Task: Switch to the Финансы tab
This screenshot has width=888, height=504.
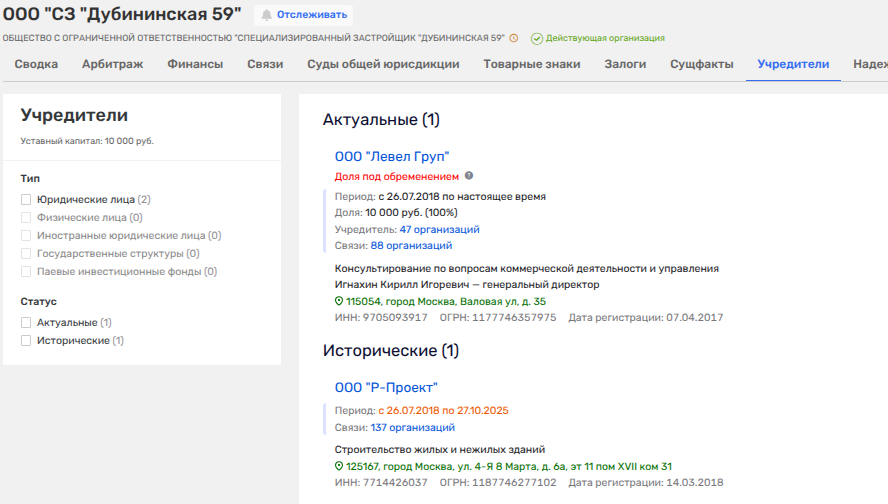Action: [x=195, y=64]
